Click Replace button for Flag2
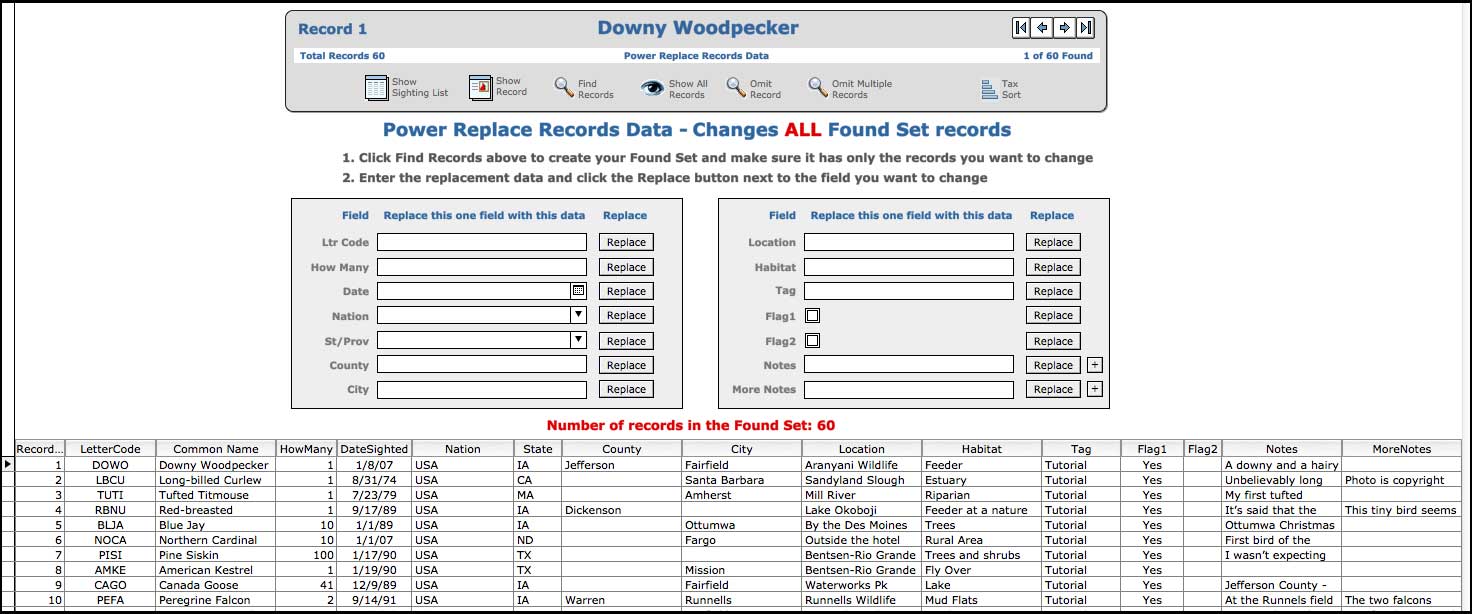The width and height of the screenshot is (1472, 614). (x=1053, y=341)
